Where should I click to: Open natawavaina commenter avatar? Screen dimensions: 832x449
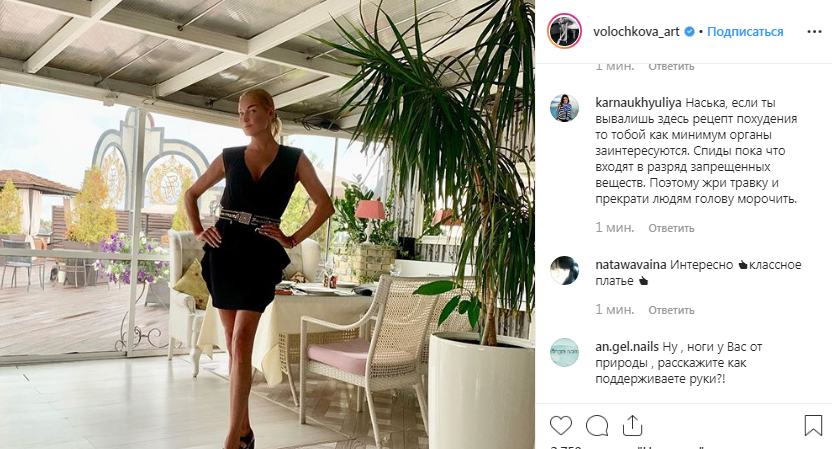click(565, 270)
